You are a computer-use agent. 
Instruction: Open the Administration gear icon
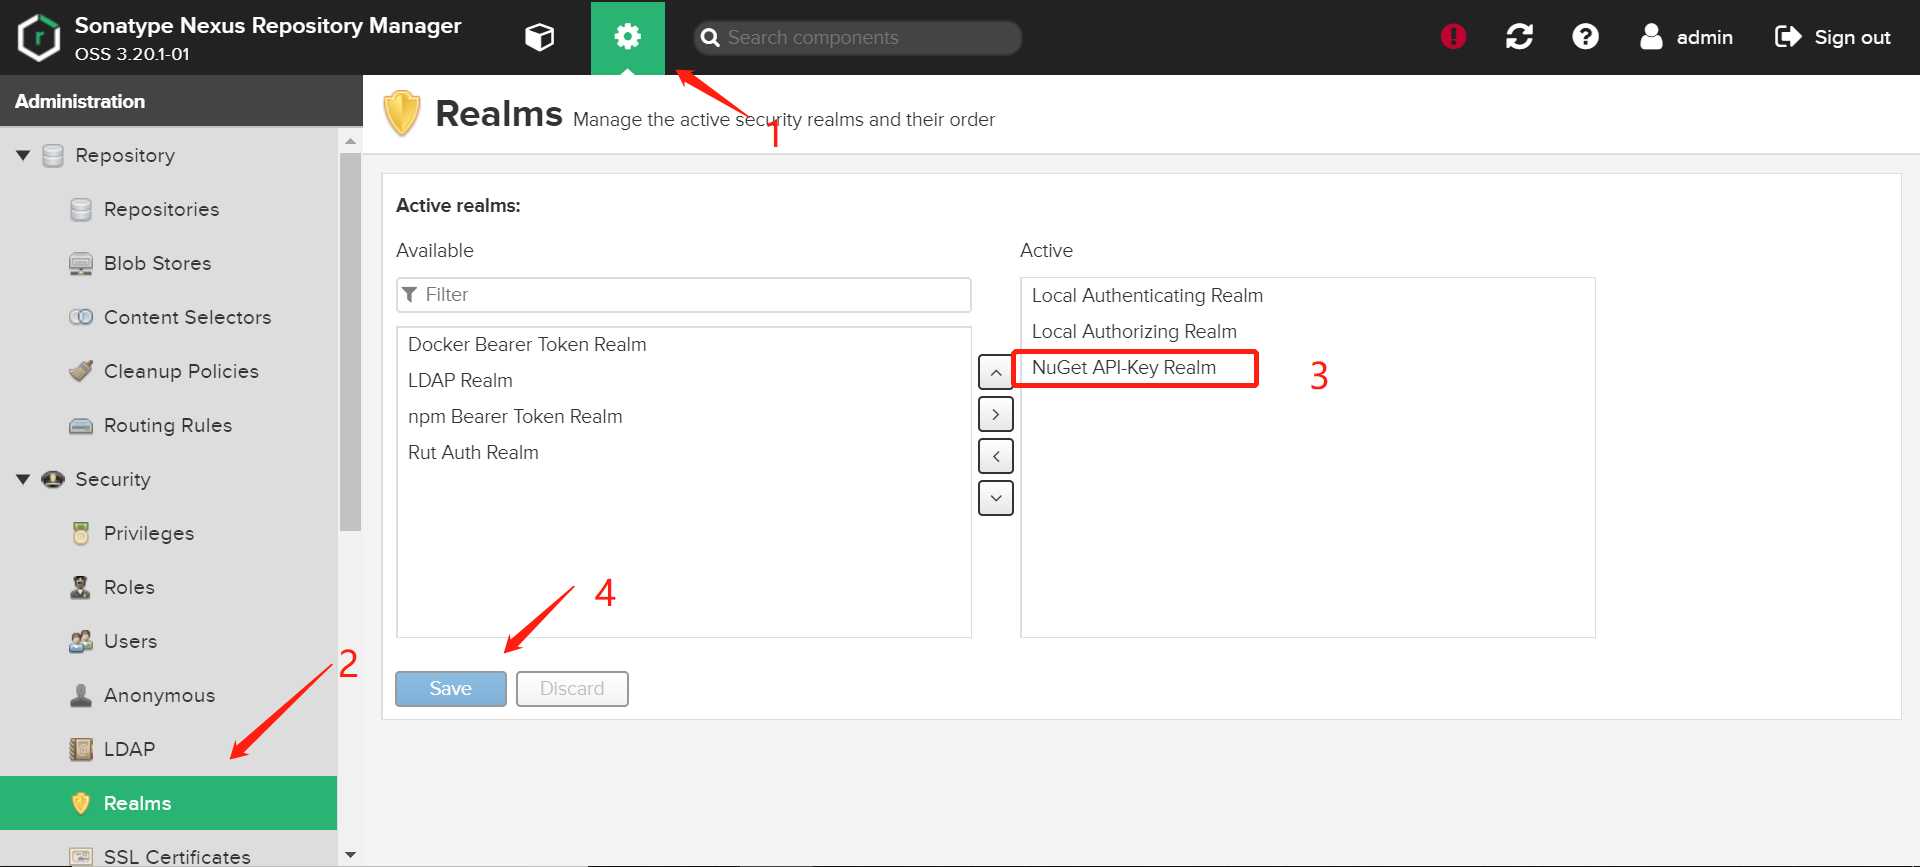[x=627, y=38]
